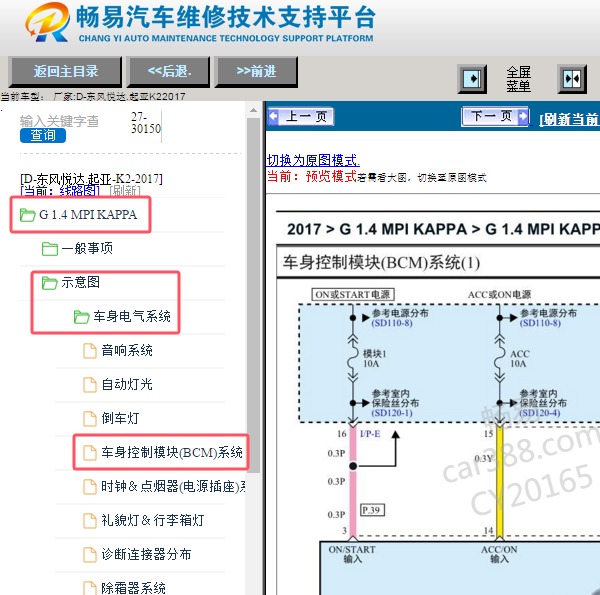Screen dimensions: 600x595
Task: Click the 27-30150 code text
Action: [x=146, y=122]
